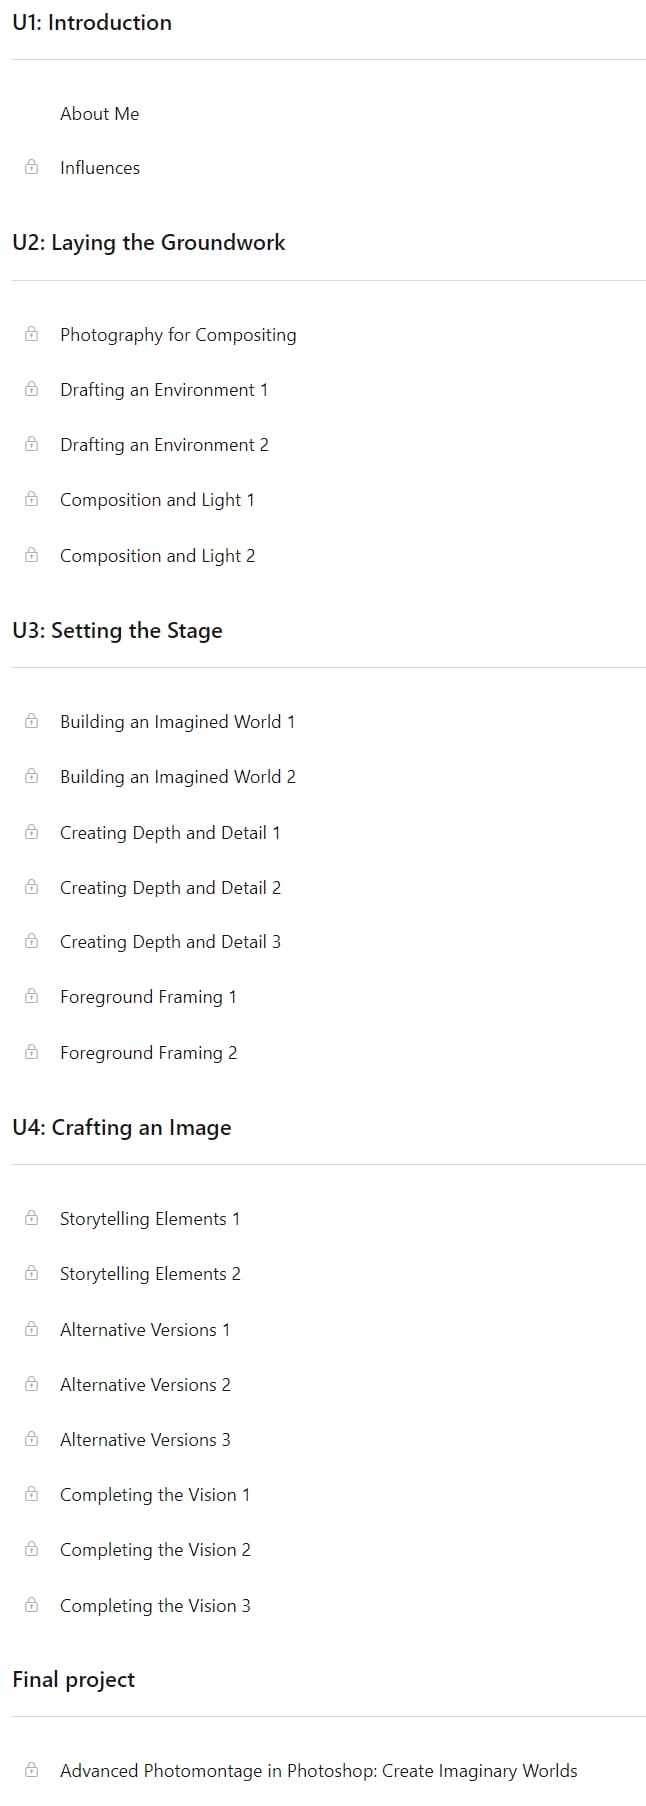Screen dimensions: 646x1806
Task: Click lock icon beside the final project lesson
Action: [31, 1770]
